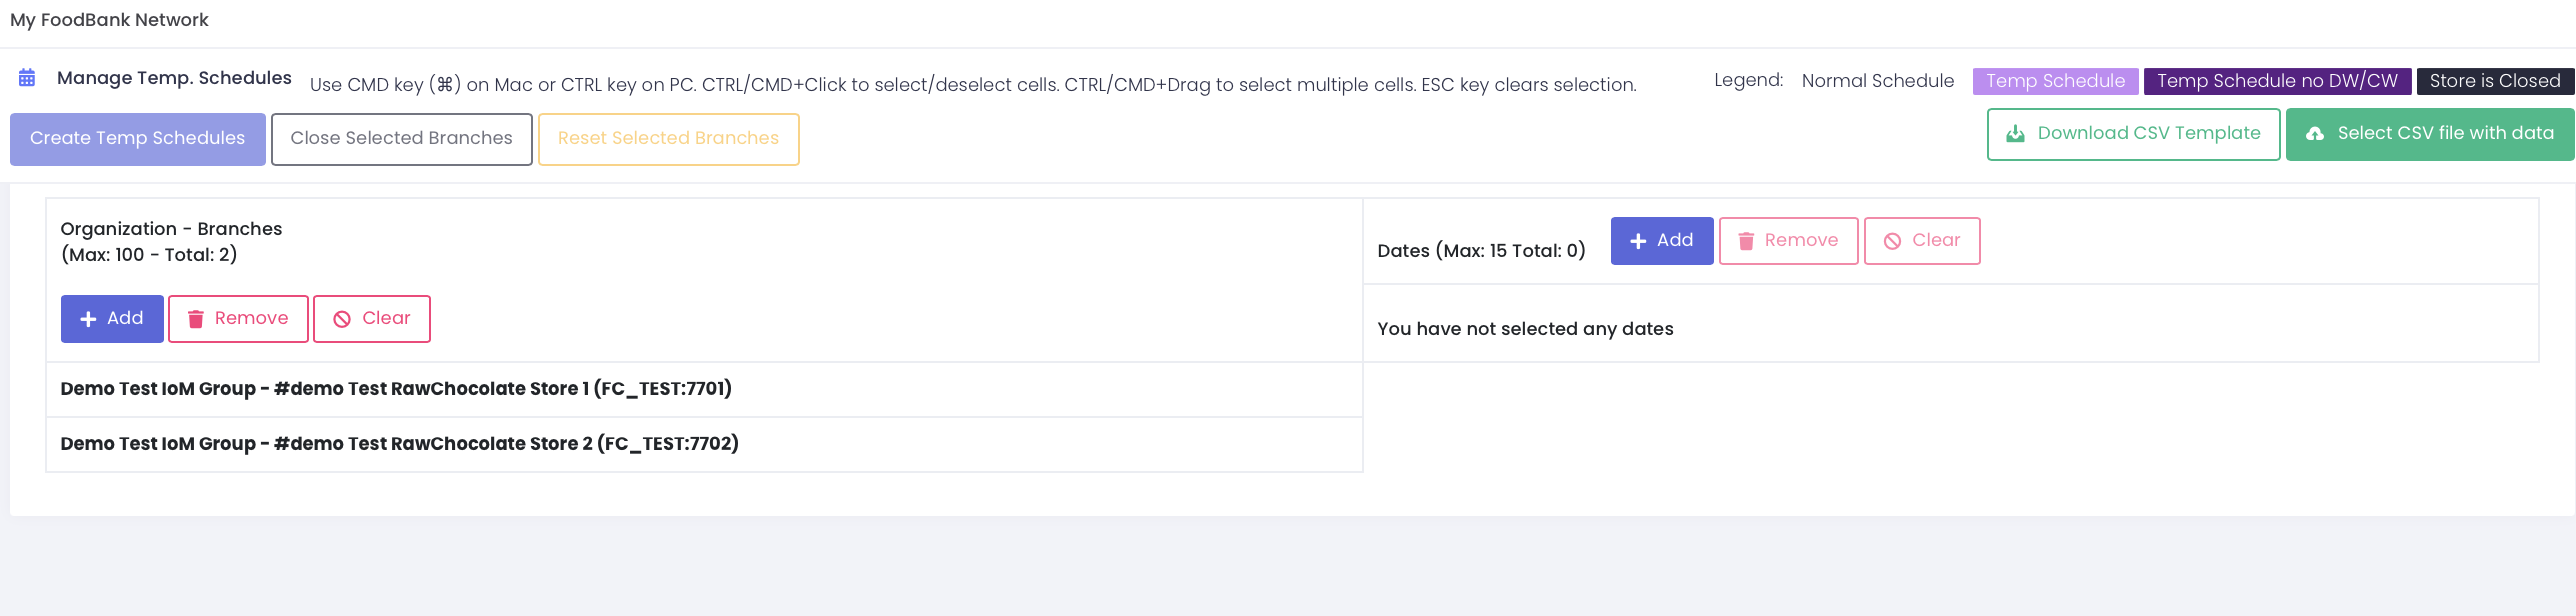
Task: Click the cloud upload icon in Select CSV
Action: coord(2315,134)
